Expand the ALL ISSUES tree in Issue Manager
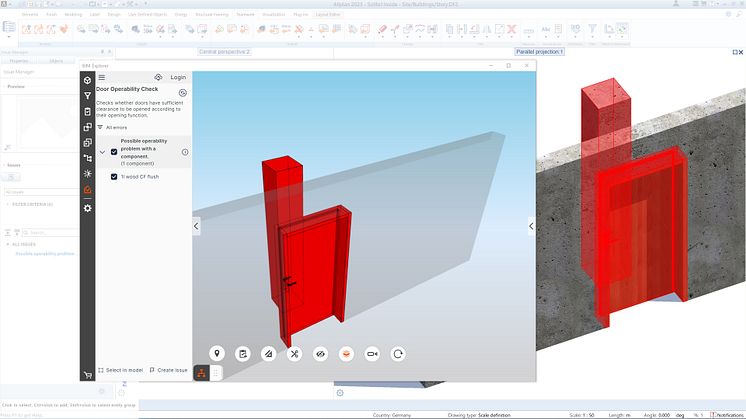Image resolution: width=746 pixels, height=419 pixels. [x=8, y=244]
